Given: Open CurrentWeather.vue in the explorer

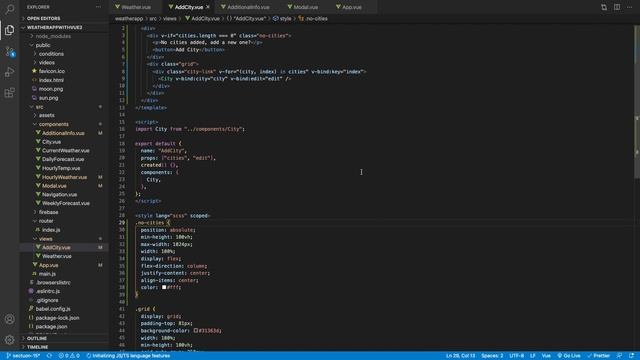Looking at the screenshot, I should point(65,151).
